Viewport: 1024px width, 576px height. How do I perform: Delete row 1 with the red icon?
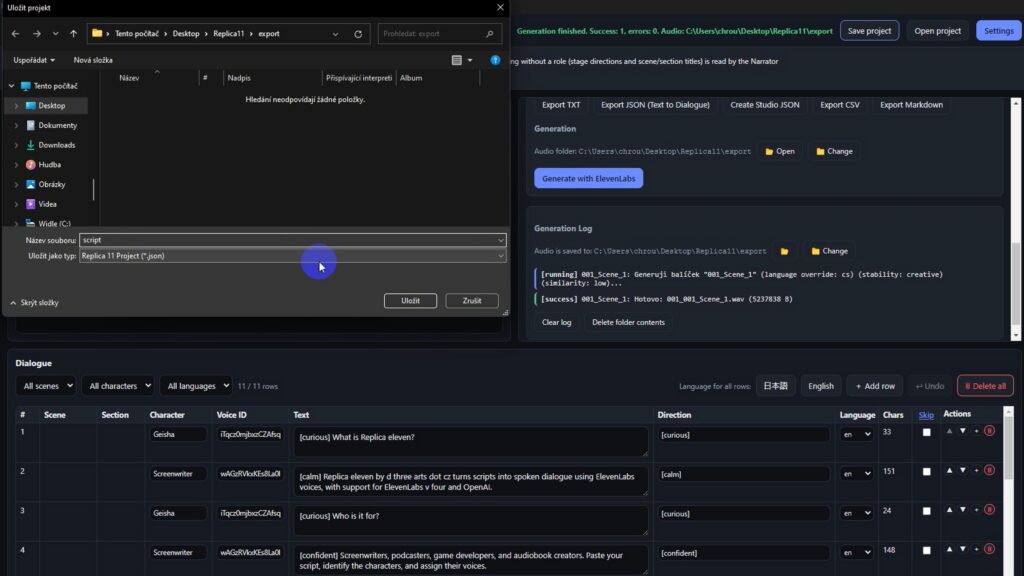tap(989, 431)
